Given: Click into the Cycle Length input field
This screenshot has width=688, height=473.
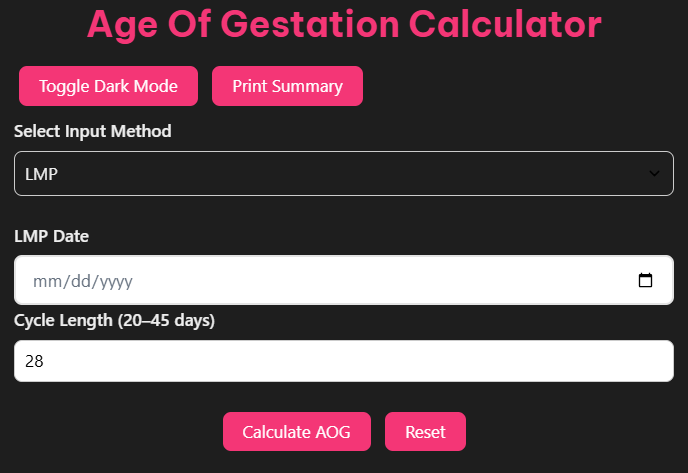Looking at the screenshot, I should point(343,361).
